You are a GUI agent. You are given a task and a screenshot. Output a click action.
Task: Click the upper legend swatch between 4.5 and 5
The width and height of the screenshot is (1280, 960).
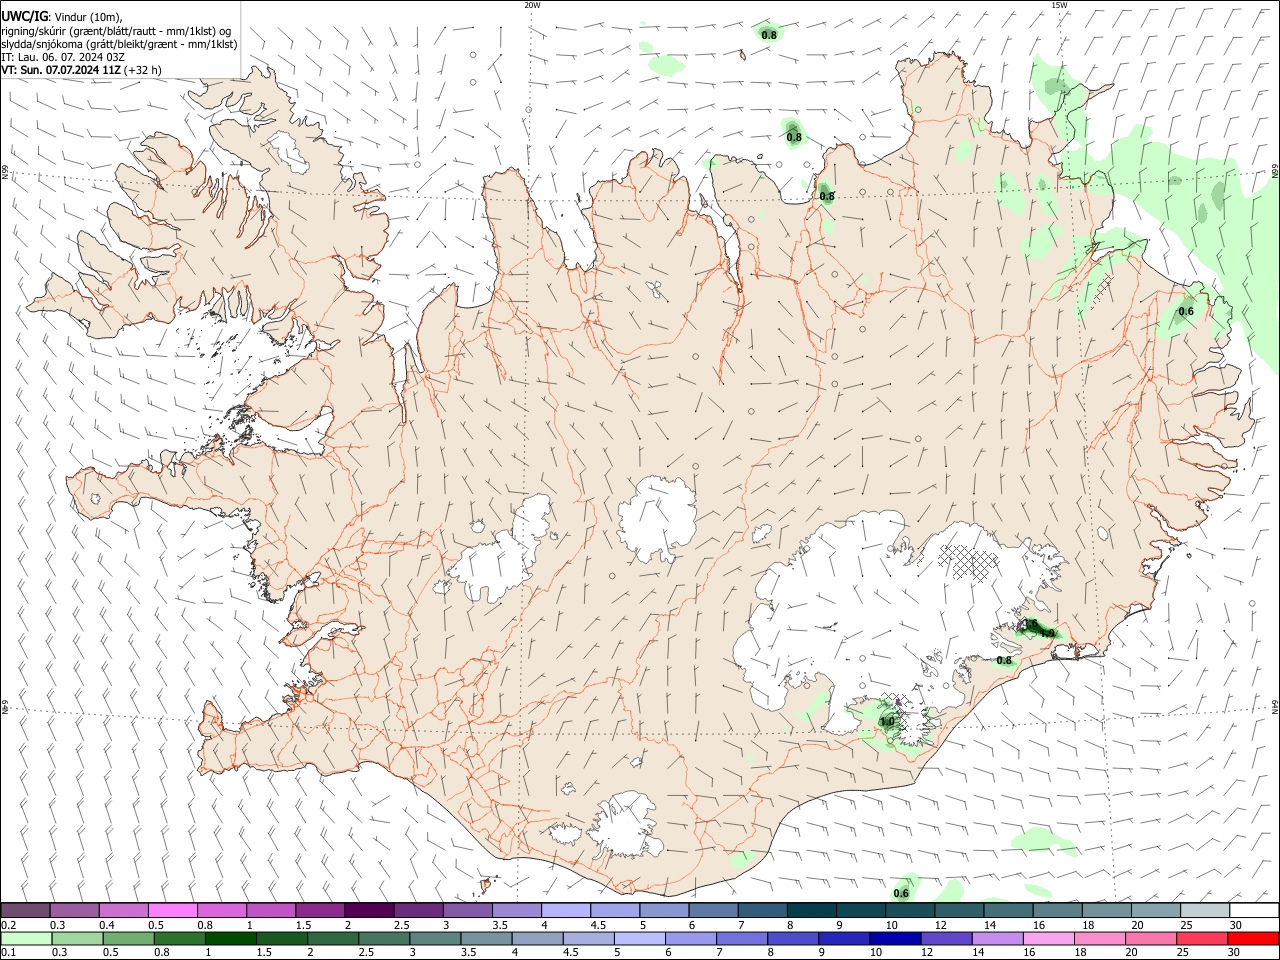click(614, 910)
